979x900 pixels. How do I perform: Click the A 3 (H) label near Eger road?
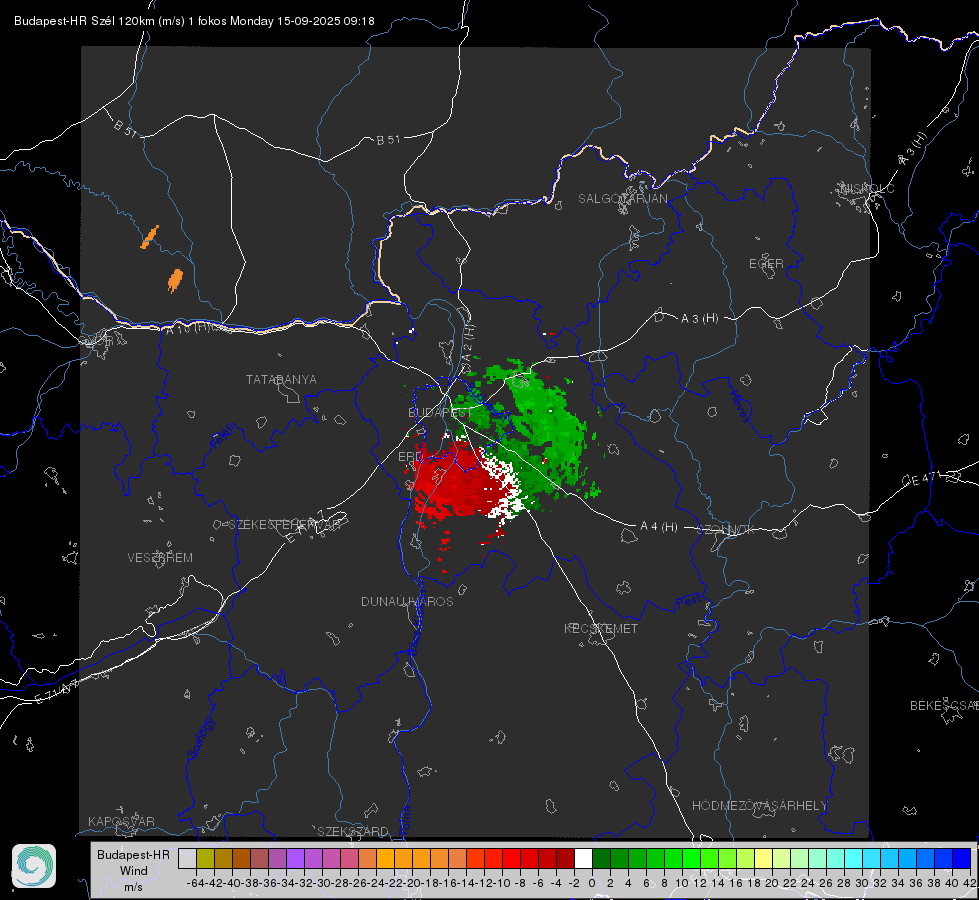click(699, 318)
